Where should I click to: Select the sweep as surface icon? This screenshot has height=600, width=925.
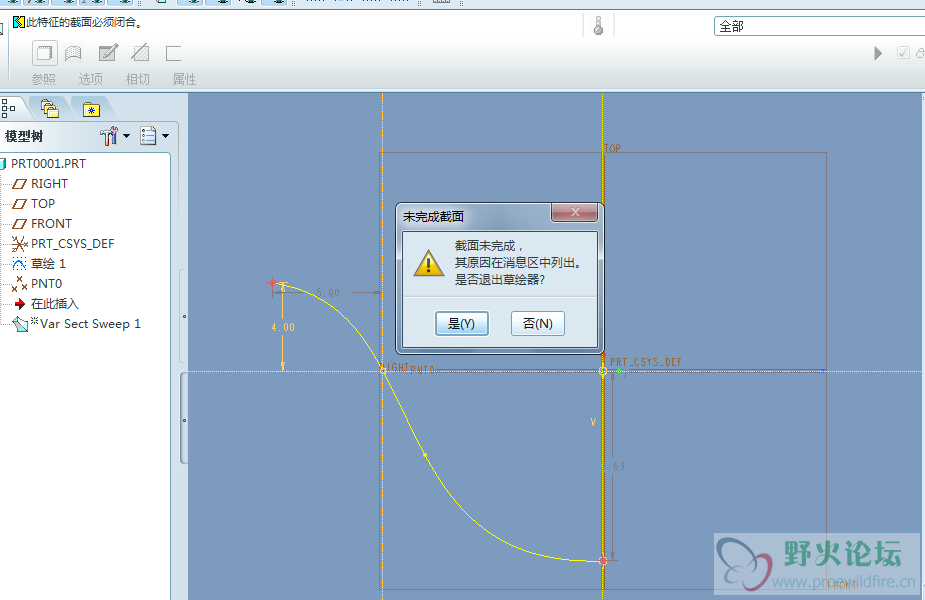pos(73,53)
